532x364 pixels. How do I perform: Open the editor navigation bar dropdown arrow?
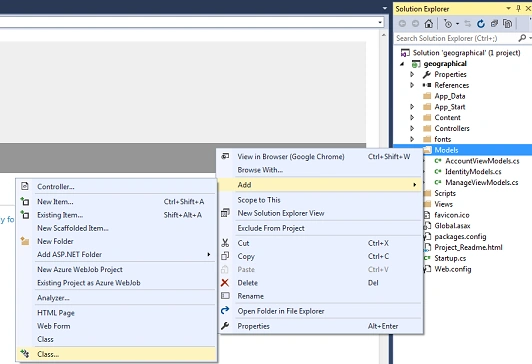click(380, 22)
